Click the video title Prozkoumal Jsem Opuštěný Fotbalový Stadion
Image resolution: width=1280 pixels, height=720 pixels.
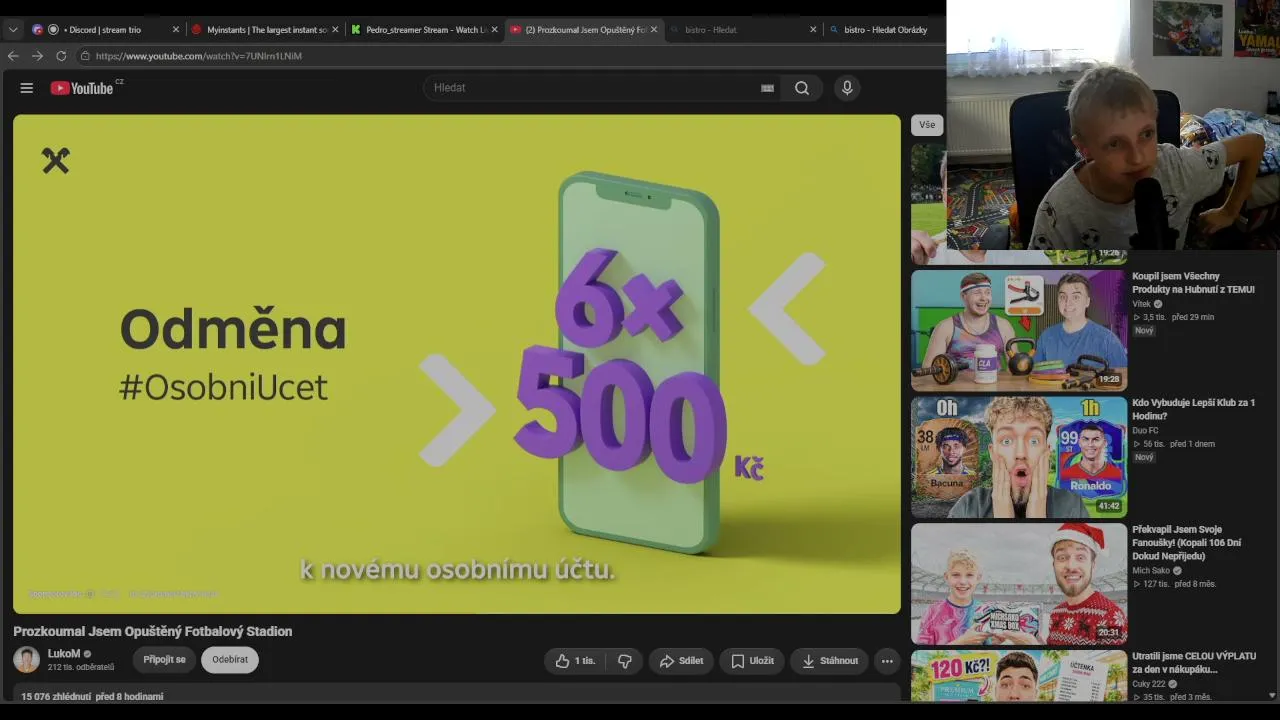[153, 632]
